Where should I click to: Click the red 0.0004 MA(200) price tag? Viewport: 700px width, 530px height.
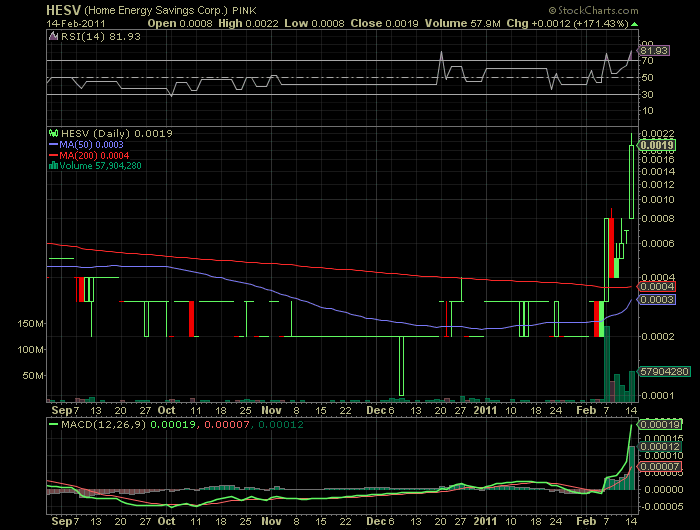click(657, 287)
